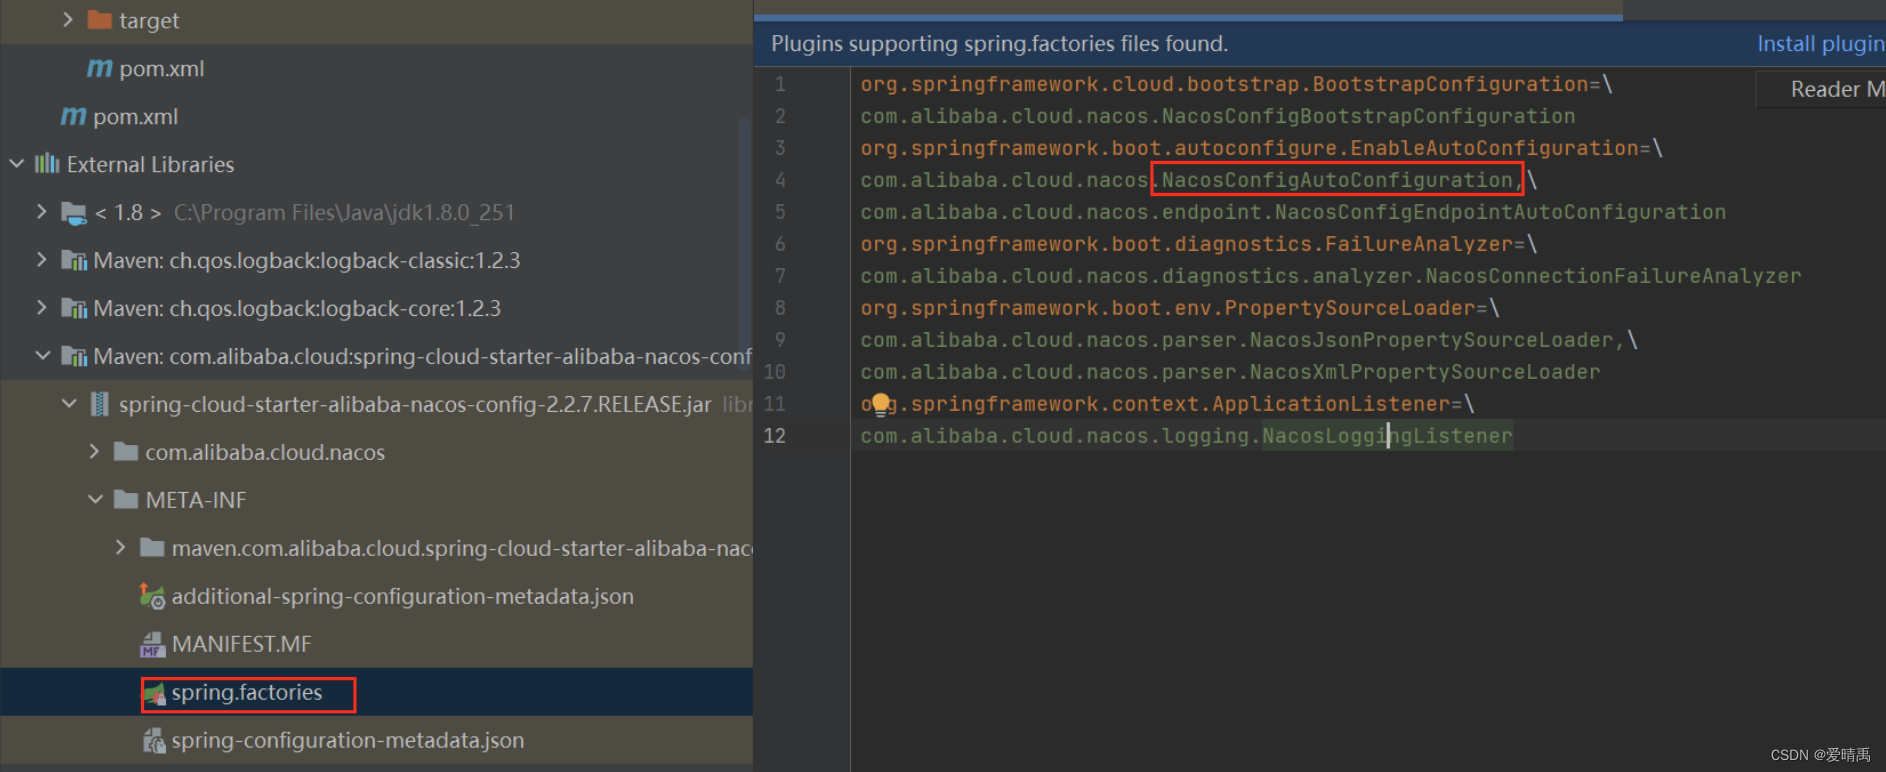The height and width of the screenshot is (772, 1886).
Task: Expand the maven.com.alibaba.cloud folder
Action: coord(120,547)
